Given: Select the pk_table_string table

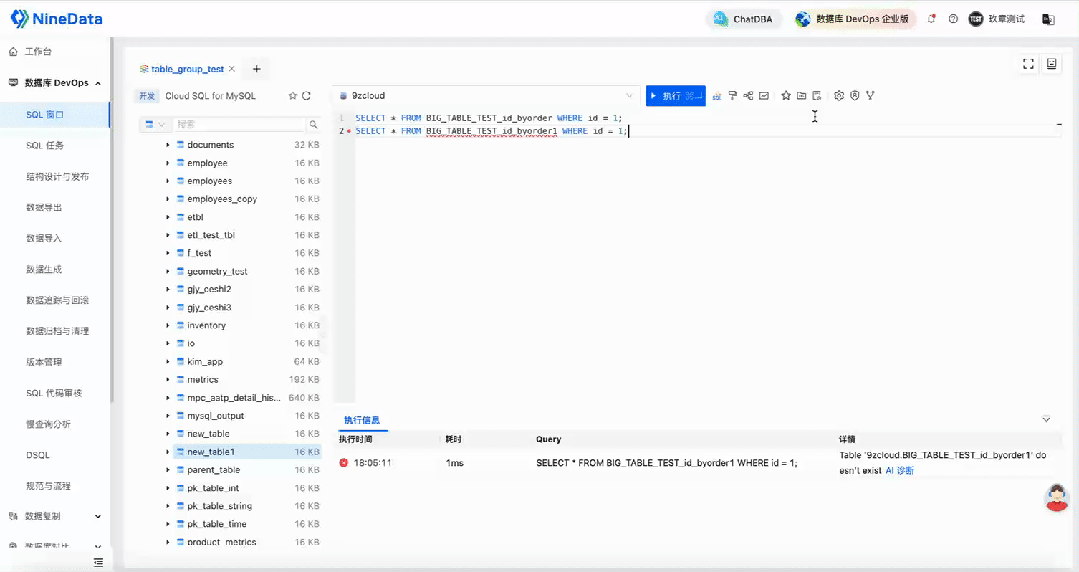Looking at the screenshot, I should (220, 507).
